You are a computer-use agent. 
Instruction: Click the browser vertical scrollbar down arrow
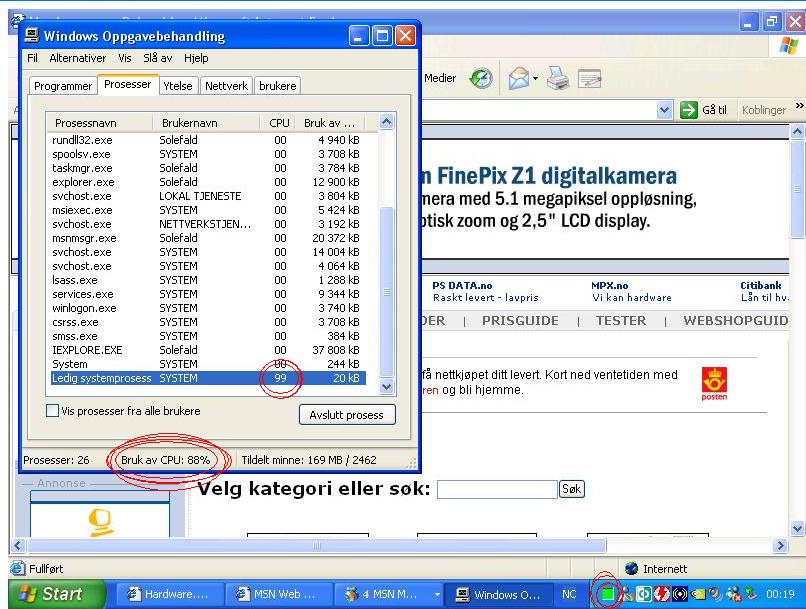pyautogui.click(x=797, y=528)
